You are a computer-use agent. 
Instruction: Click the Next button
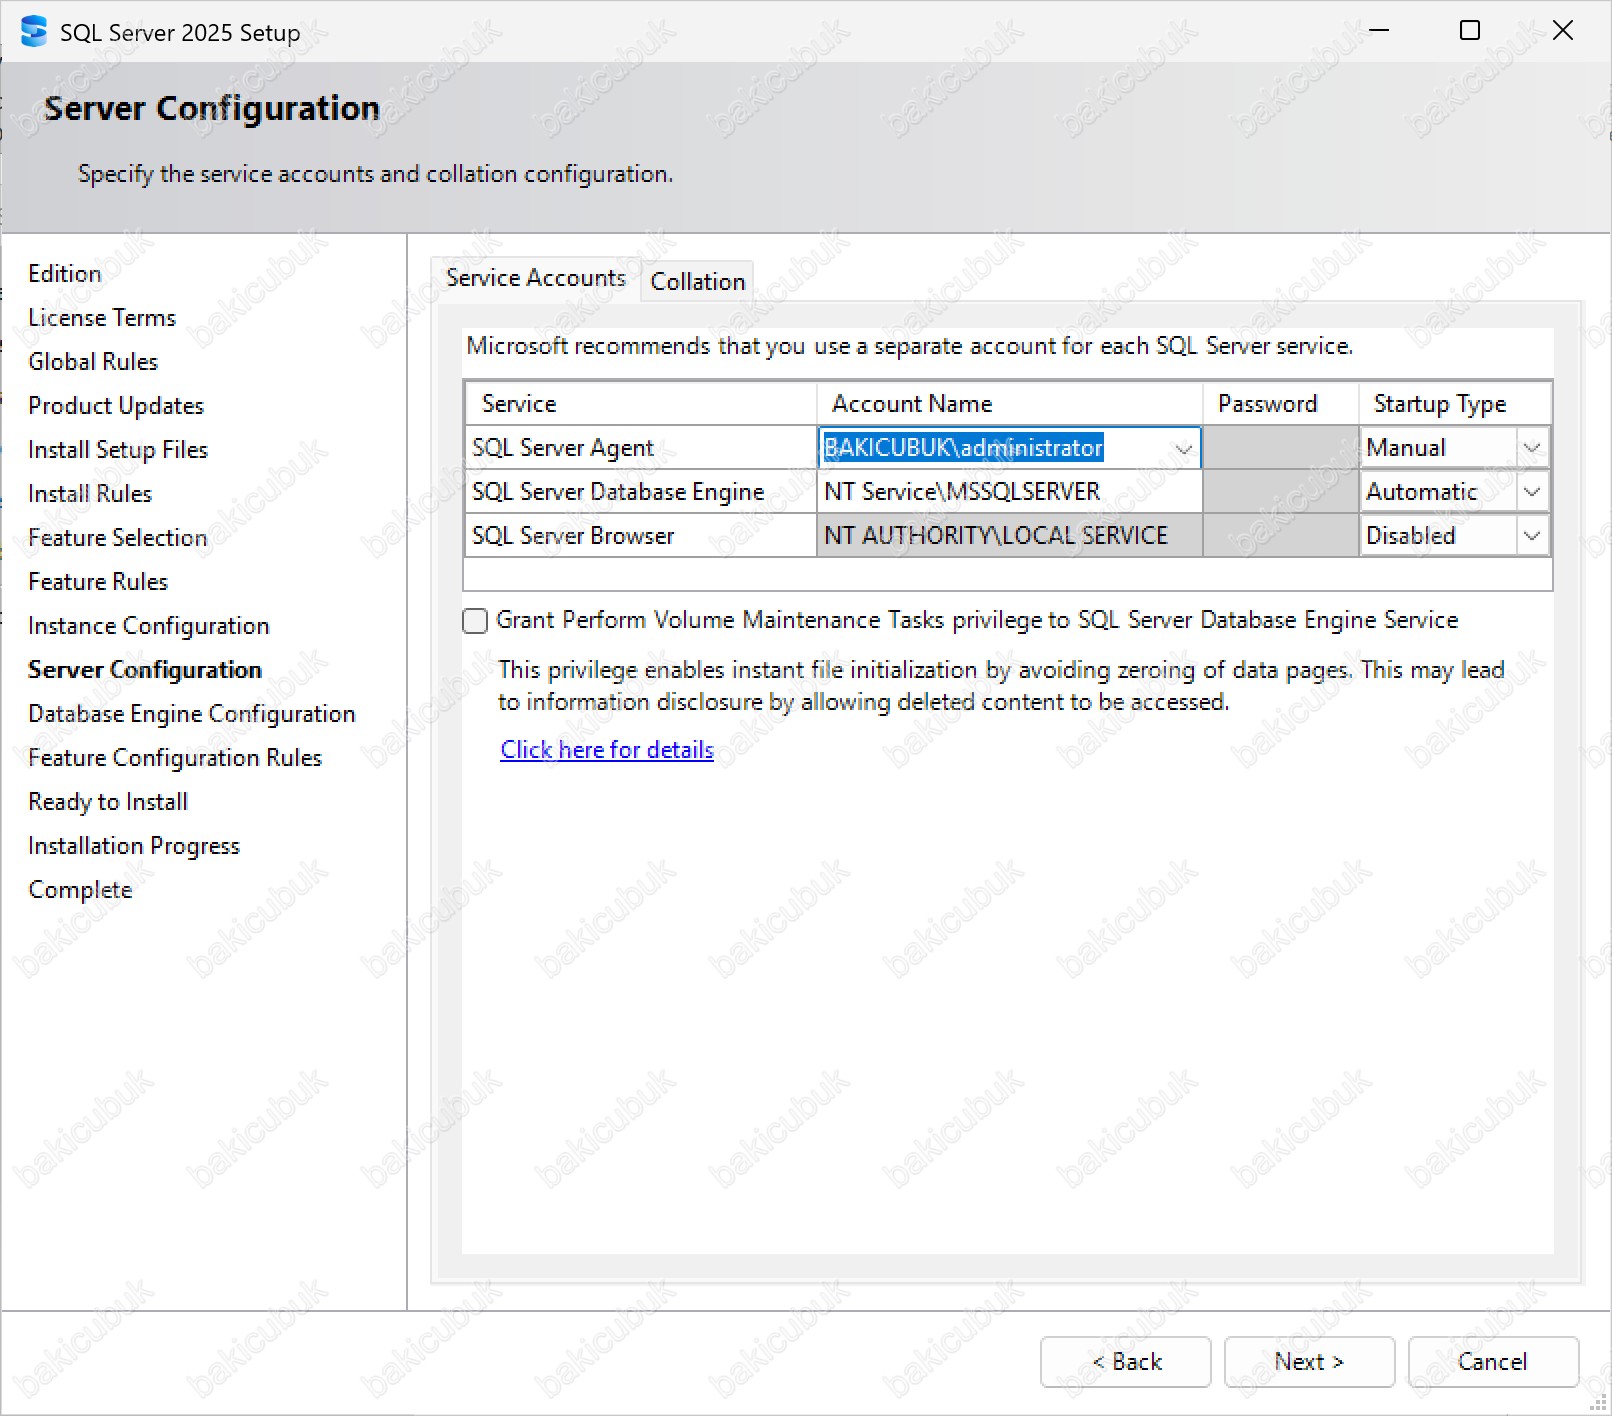coord(1308,1362)
